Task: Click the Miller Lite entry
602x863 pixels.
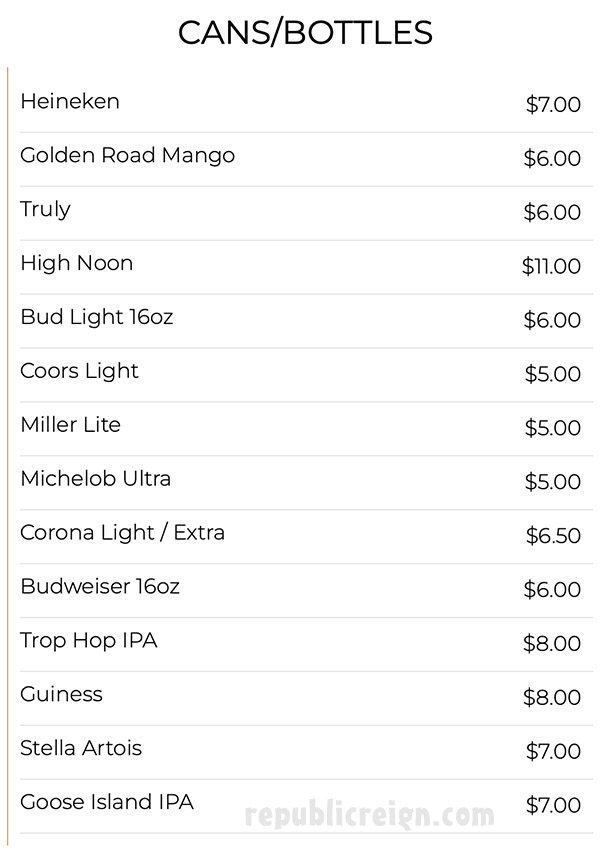Action: click(x=70, y=425)
